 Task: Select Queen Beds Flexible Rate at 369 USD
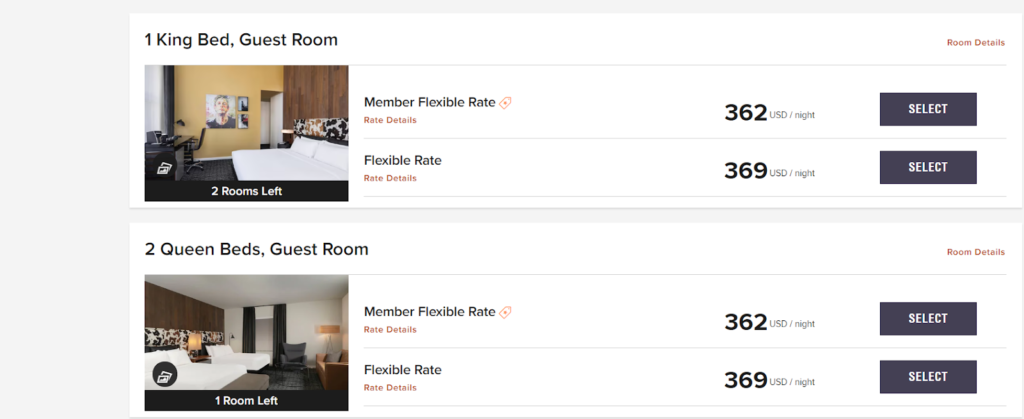(927, 376)
